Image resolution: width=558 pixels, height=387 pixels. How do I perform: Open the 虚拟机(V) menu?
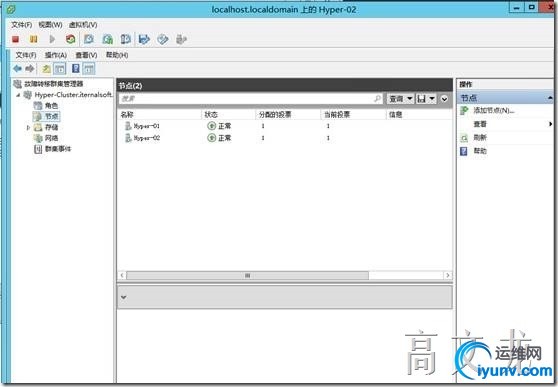pyautogui.click(x=83, y=25)
